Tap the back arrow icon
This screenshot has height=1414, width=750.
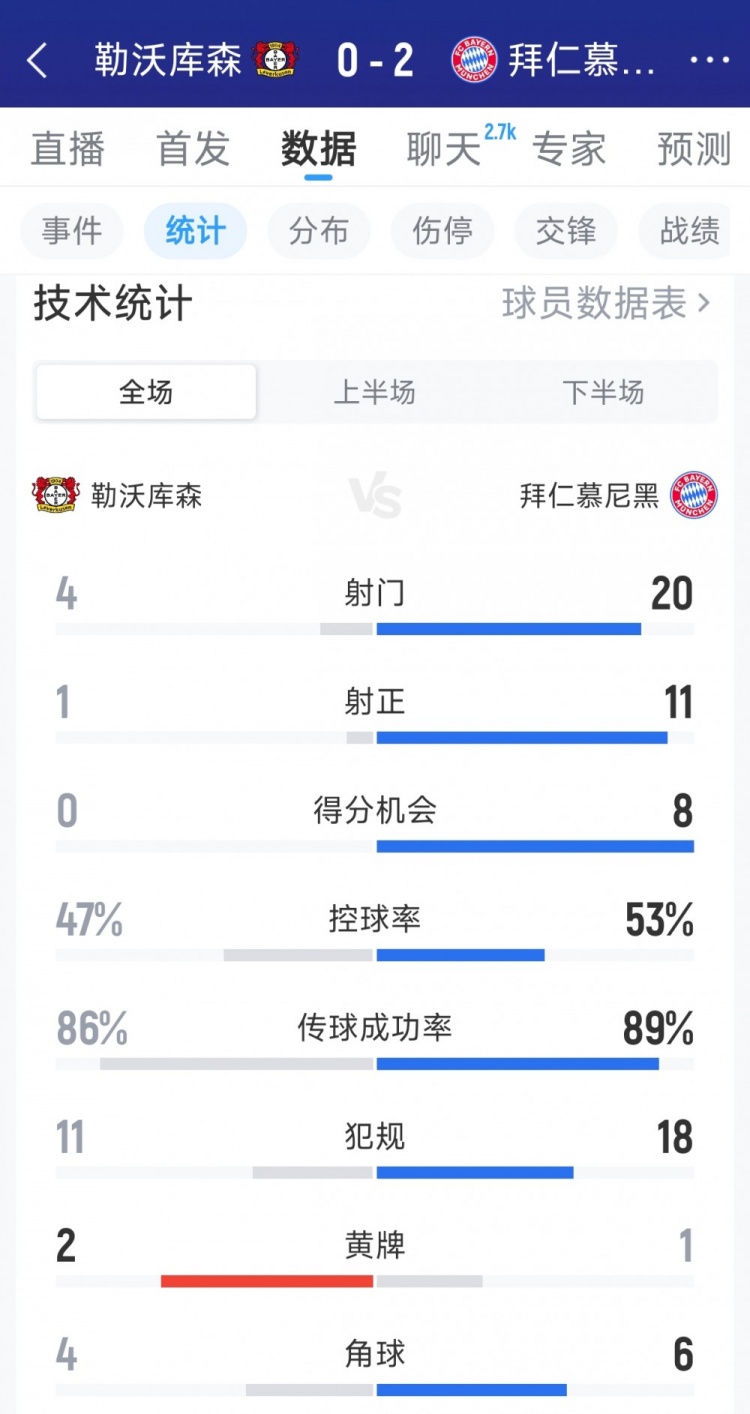tap(37, 61)
